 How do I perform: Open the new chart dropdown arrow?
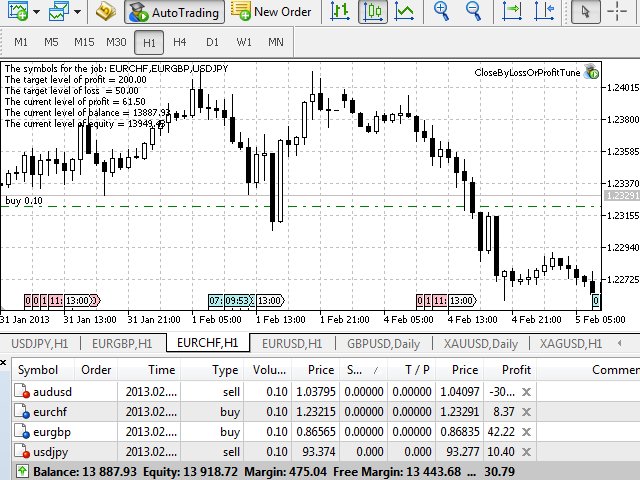click(x=35, y=12)
